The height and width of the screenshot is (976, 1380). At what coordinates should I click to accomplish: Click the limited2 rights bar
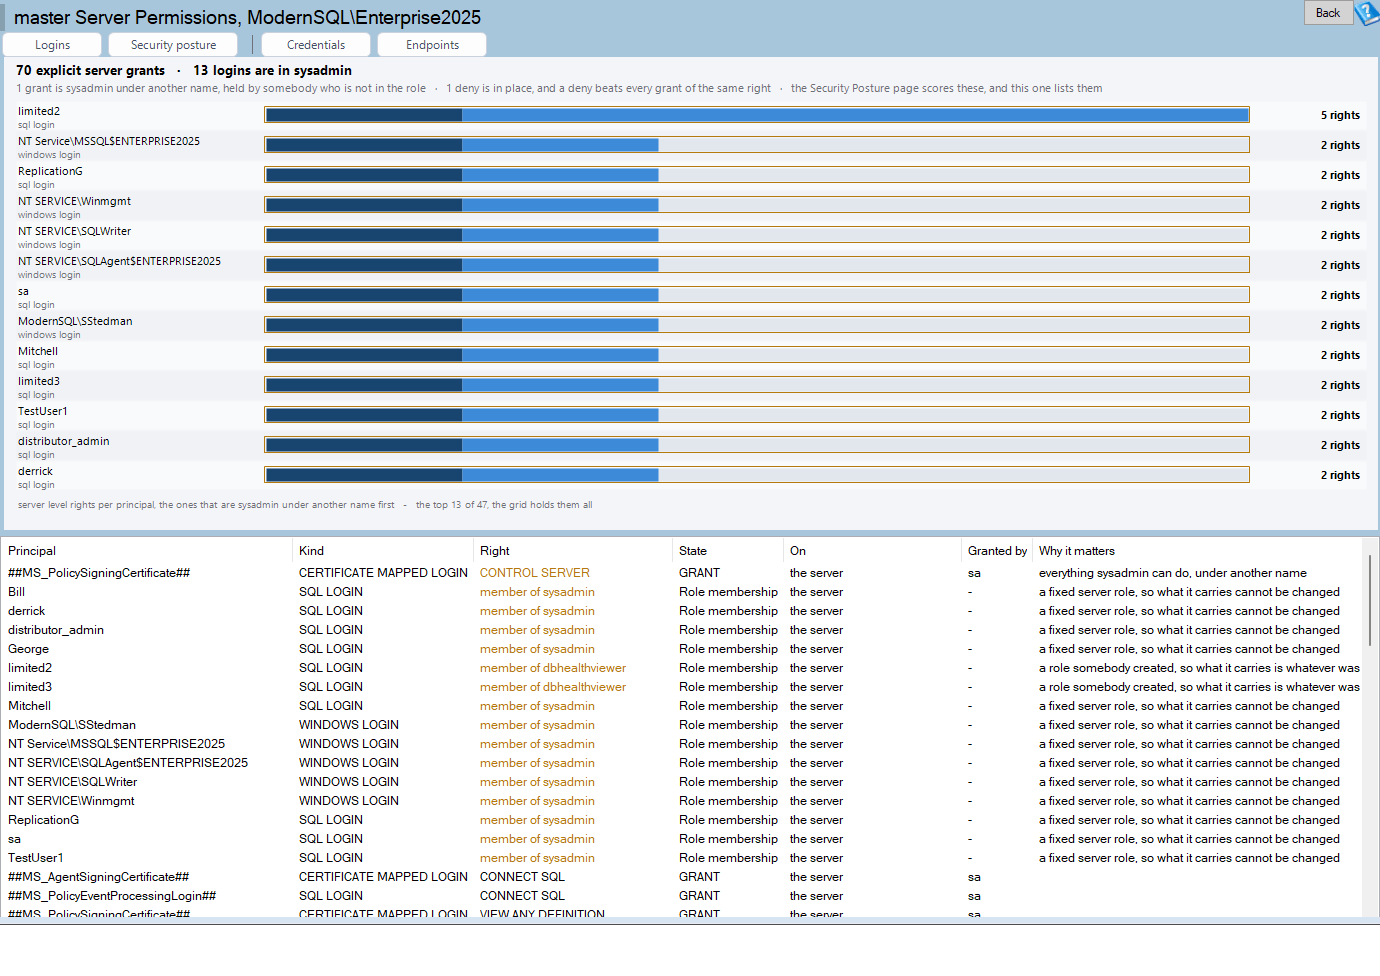pyautogui.click(x=757, y=115)
